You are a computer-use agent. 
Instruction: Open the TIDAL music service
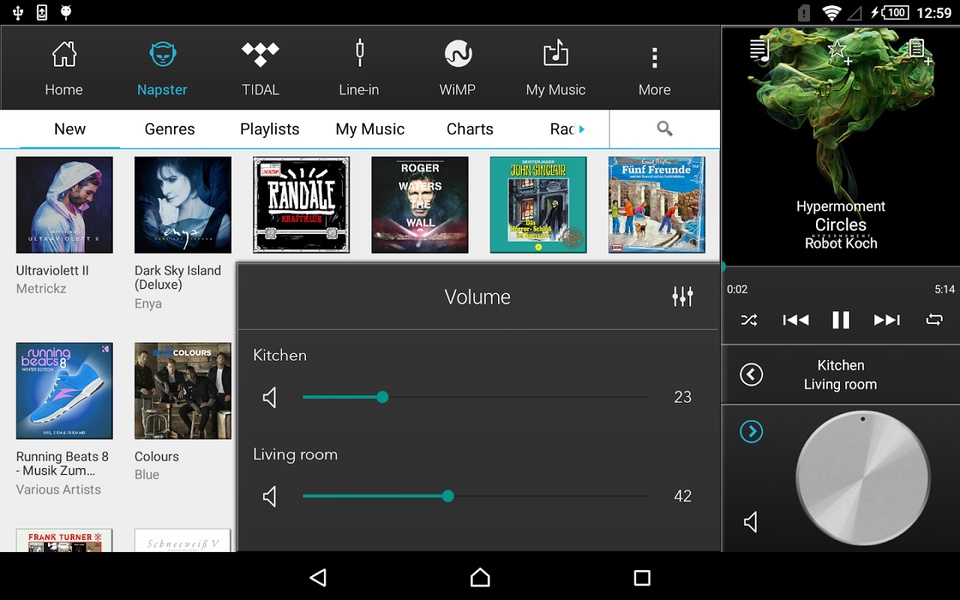(260, 67)
